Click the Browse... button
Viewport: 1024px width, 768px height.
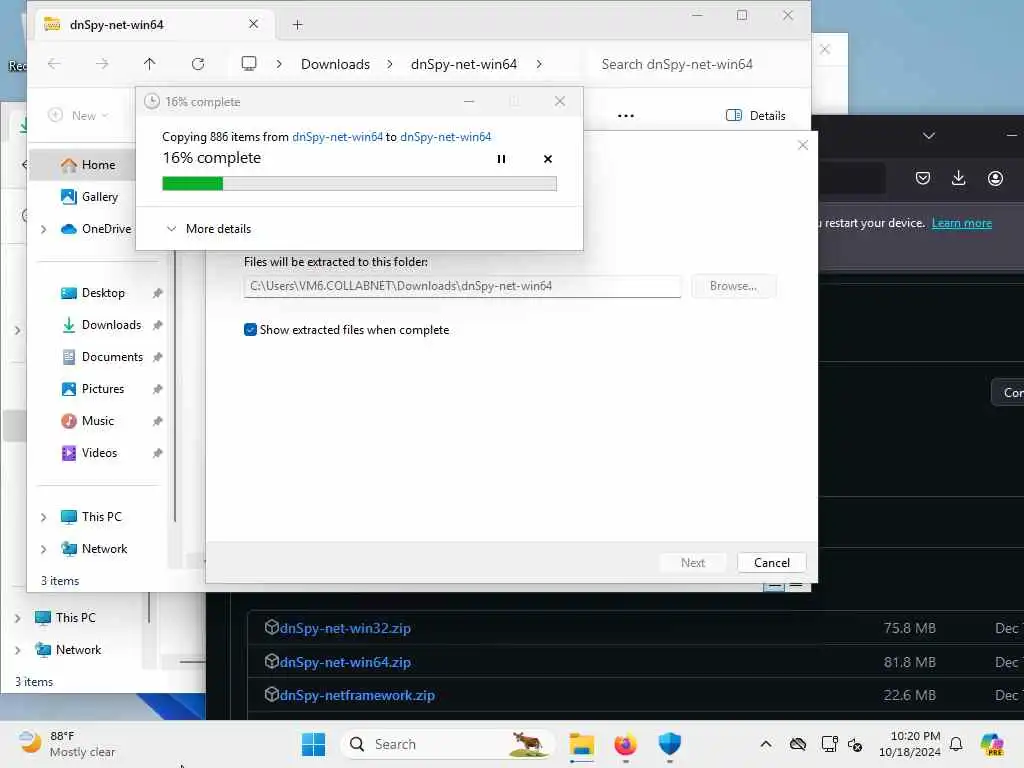733,286
